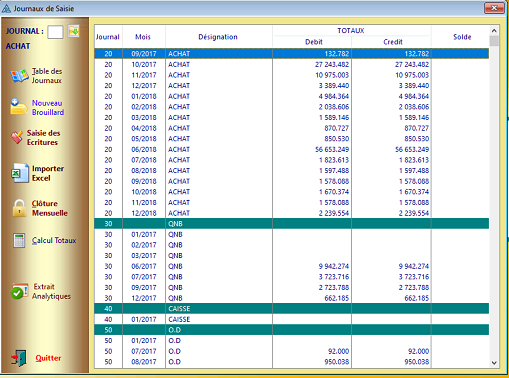Click the scrollbar down arrow
This screenshot has width=509, height=378.
(x=494, y=363)
